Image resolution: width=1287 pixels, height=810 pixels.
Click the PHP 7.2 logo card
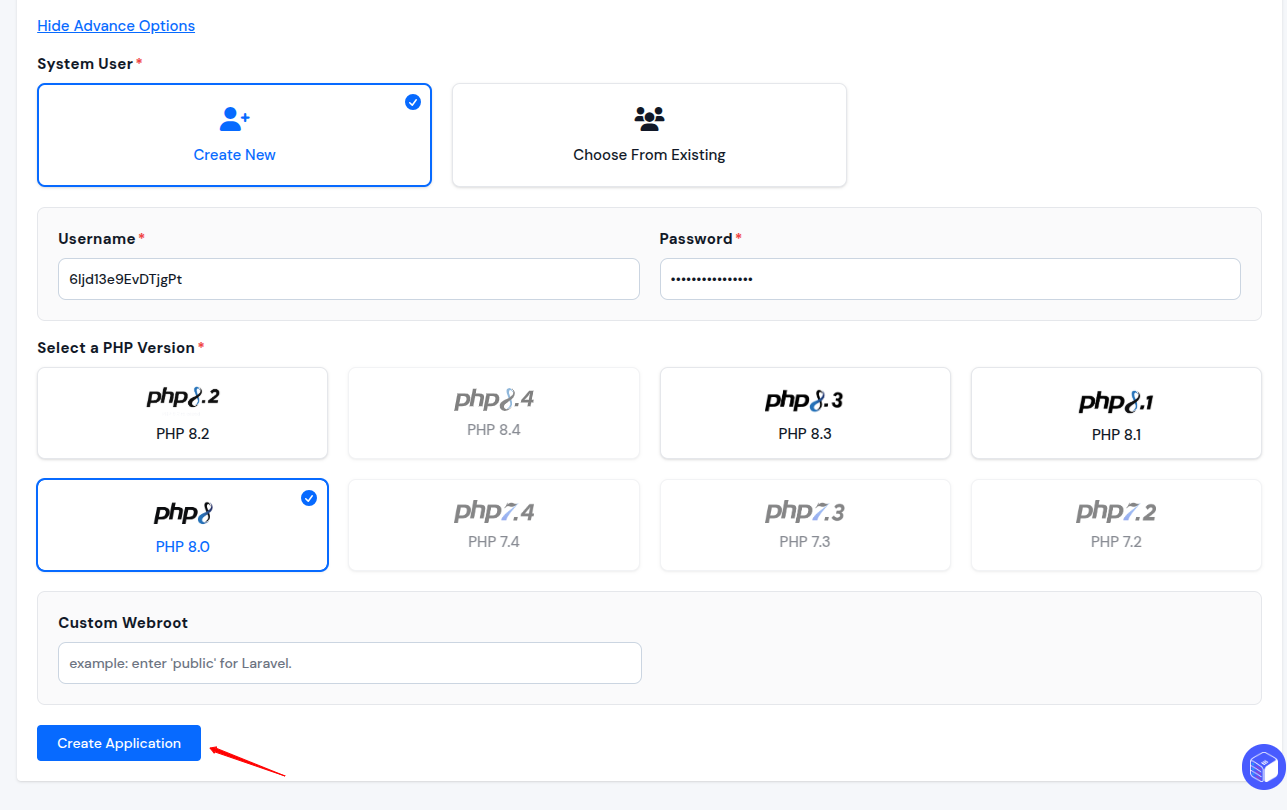1116,525
